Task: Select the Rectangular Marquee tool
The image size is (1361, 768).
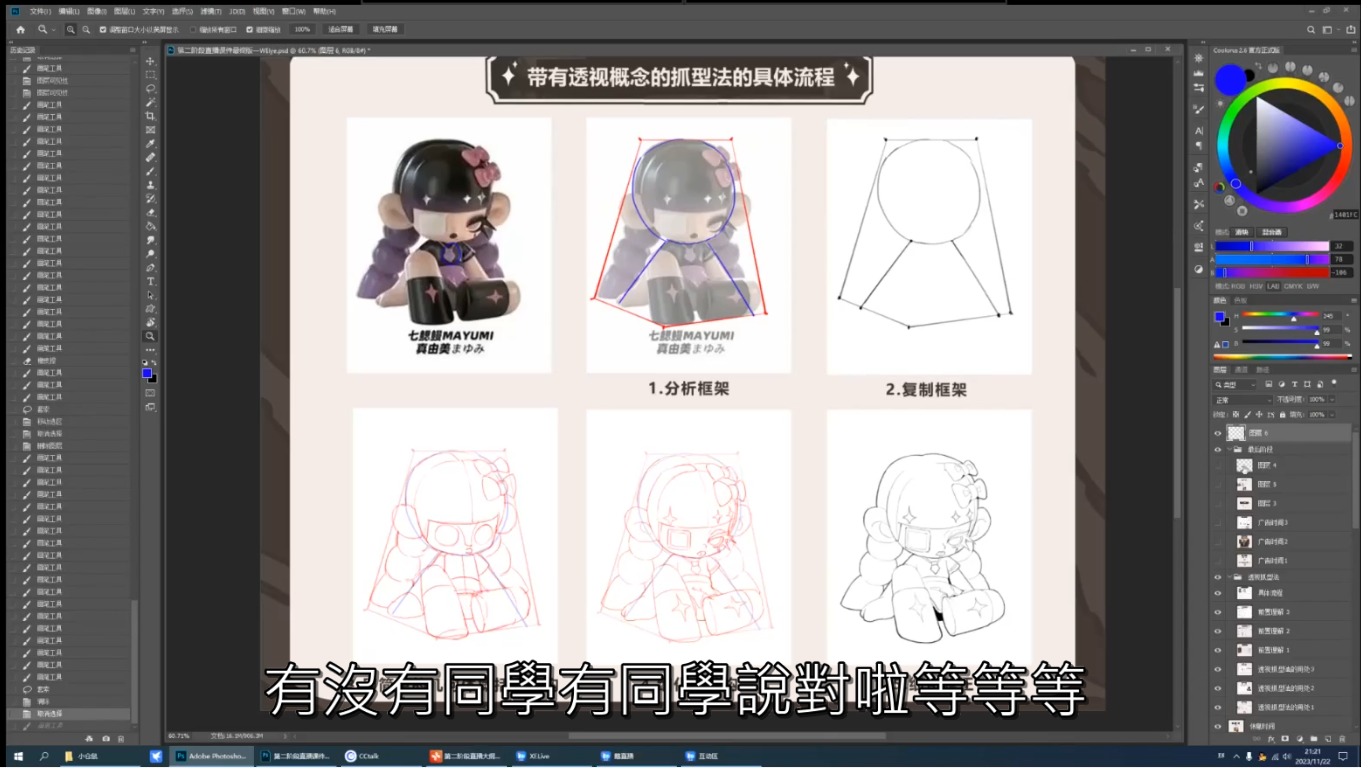Action: 151,75
